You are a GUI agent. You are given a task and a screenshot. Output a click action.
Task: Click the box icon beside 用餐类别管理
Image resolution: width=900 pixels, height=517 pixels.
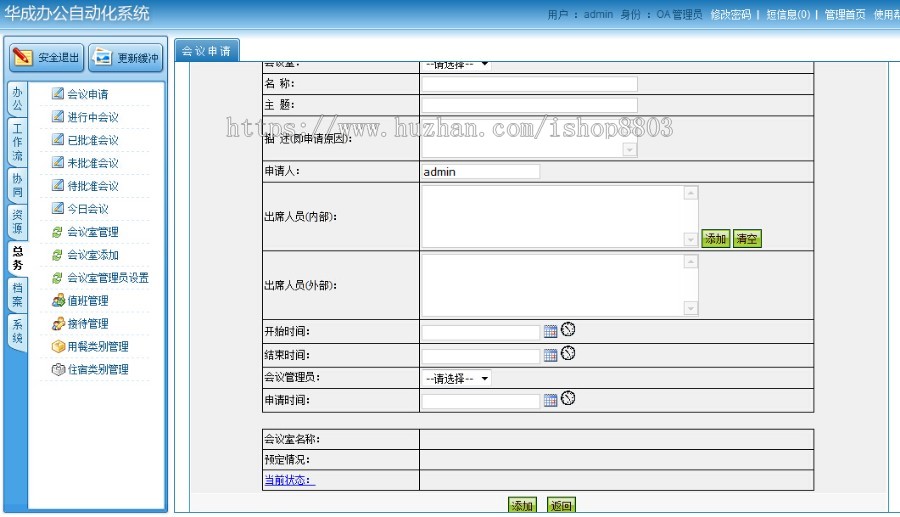tap(58, 347)
